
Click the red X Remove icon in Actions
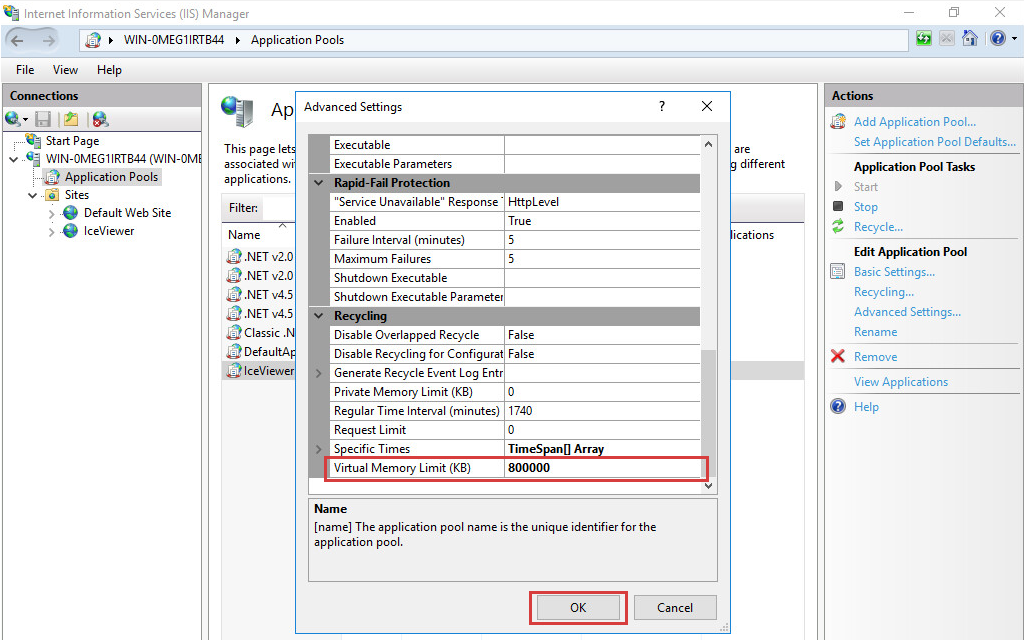point(838,356)
